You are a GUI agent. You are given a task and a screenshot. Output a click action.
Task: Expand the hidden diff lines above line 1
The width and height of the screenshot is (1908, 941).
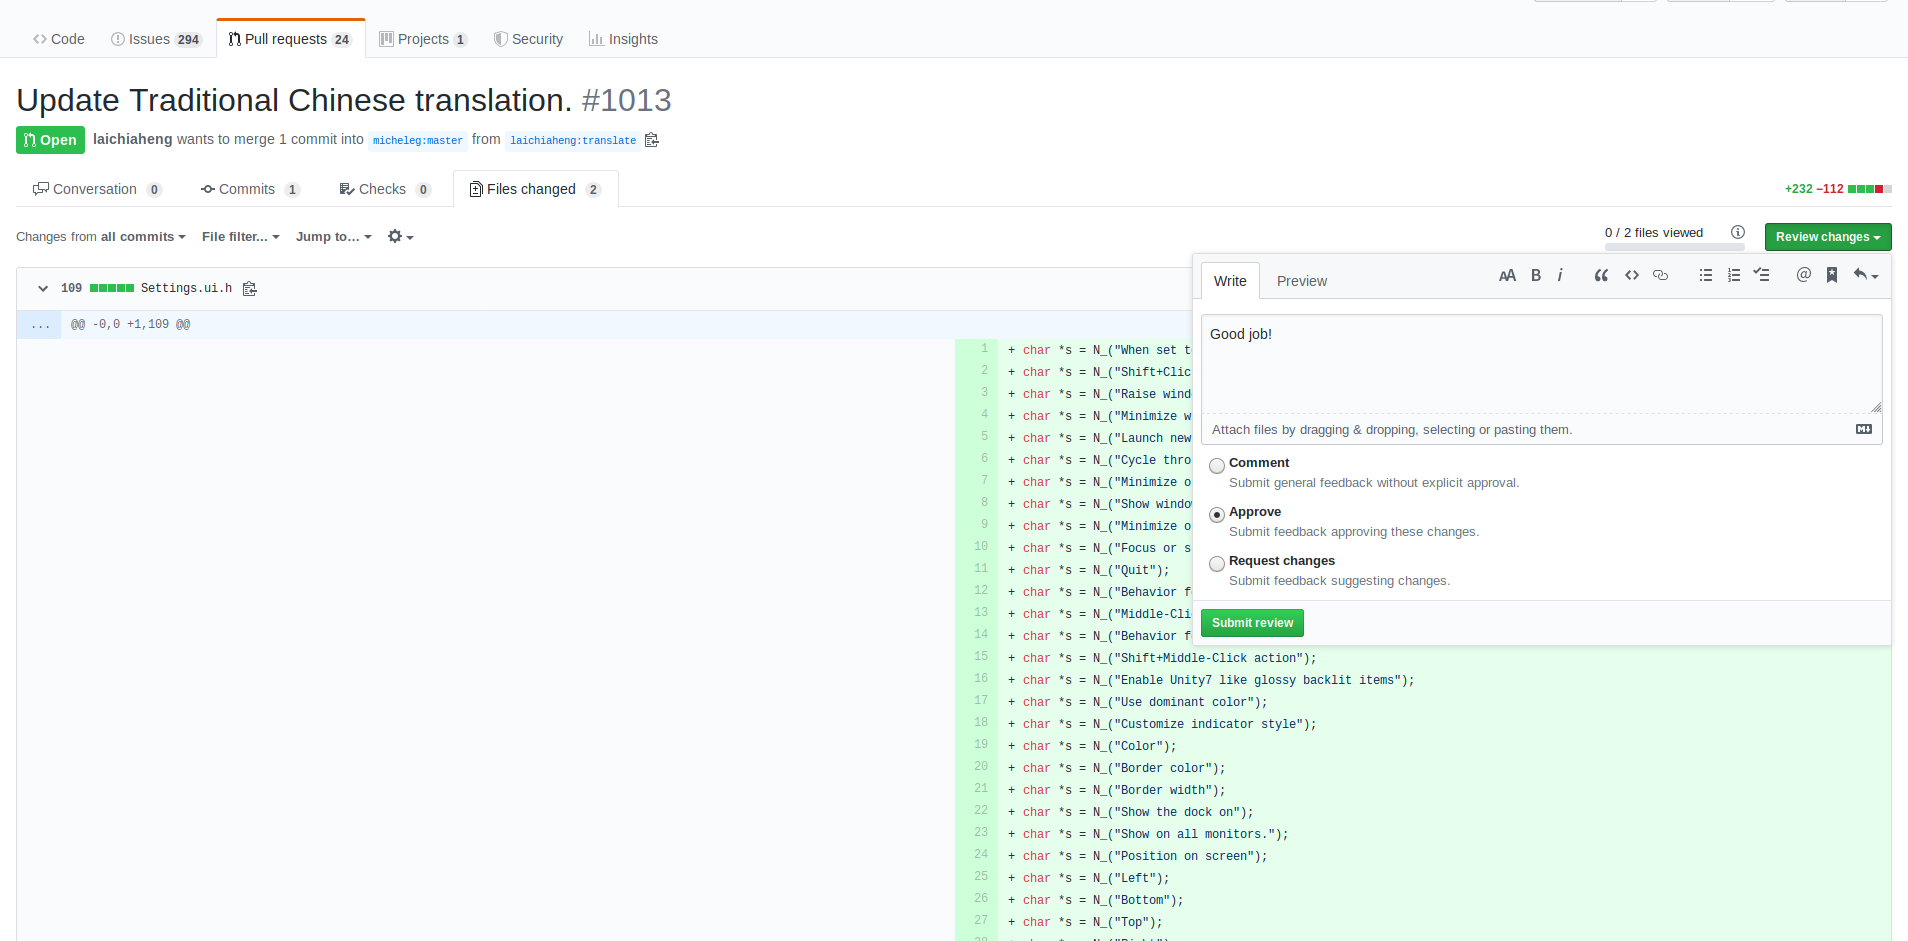(x=40, y=325)
